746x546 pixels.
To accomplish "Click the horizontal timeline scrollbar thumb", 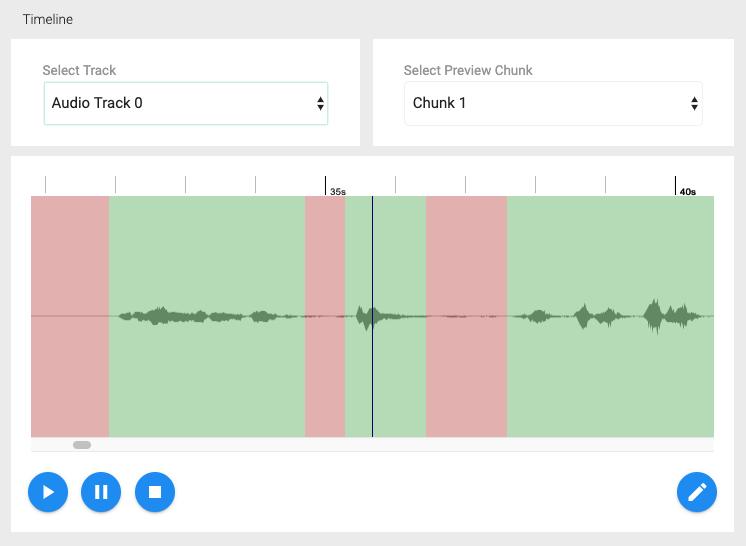I will (82, 445).
